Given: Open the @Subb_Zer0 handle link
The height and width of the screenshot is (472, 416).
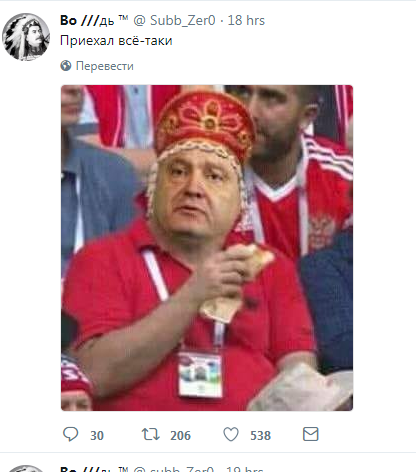Looking at the screenshot, I should click(x=174, y=21).
